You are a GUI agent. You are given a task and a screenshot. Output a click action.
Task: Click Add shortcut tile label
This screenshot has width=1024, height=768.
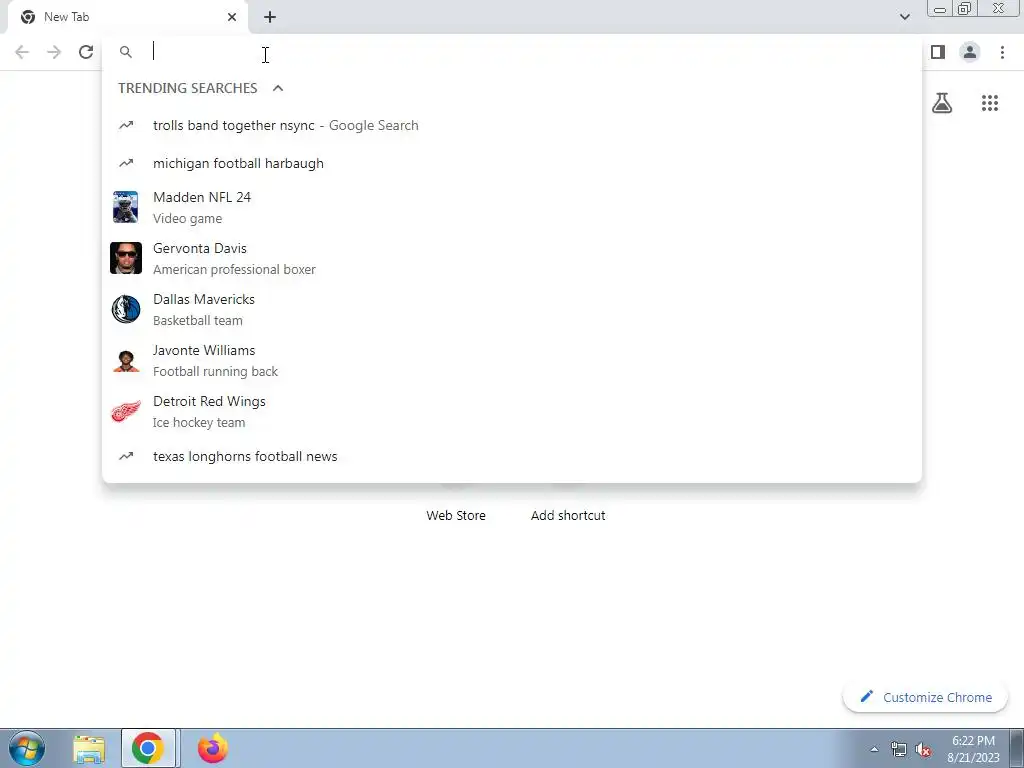point(568,515)
